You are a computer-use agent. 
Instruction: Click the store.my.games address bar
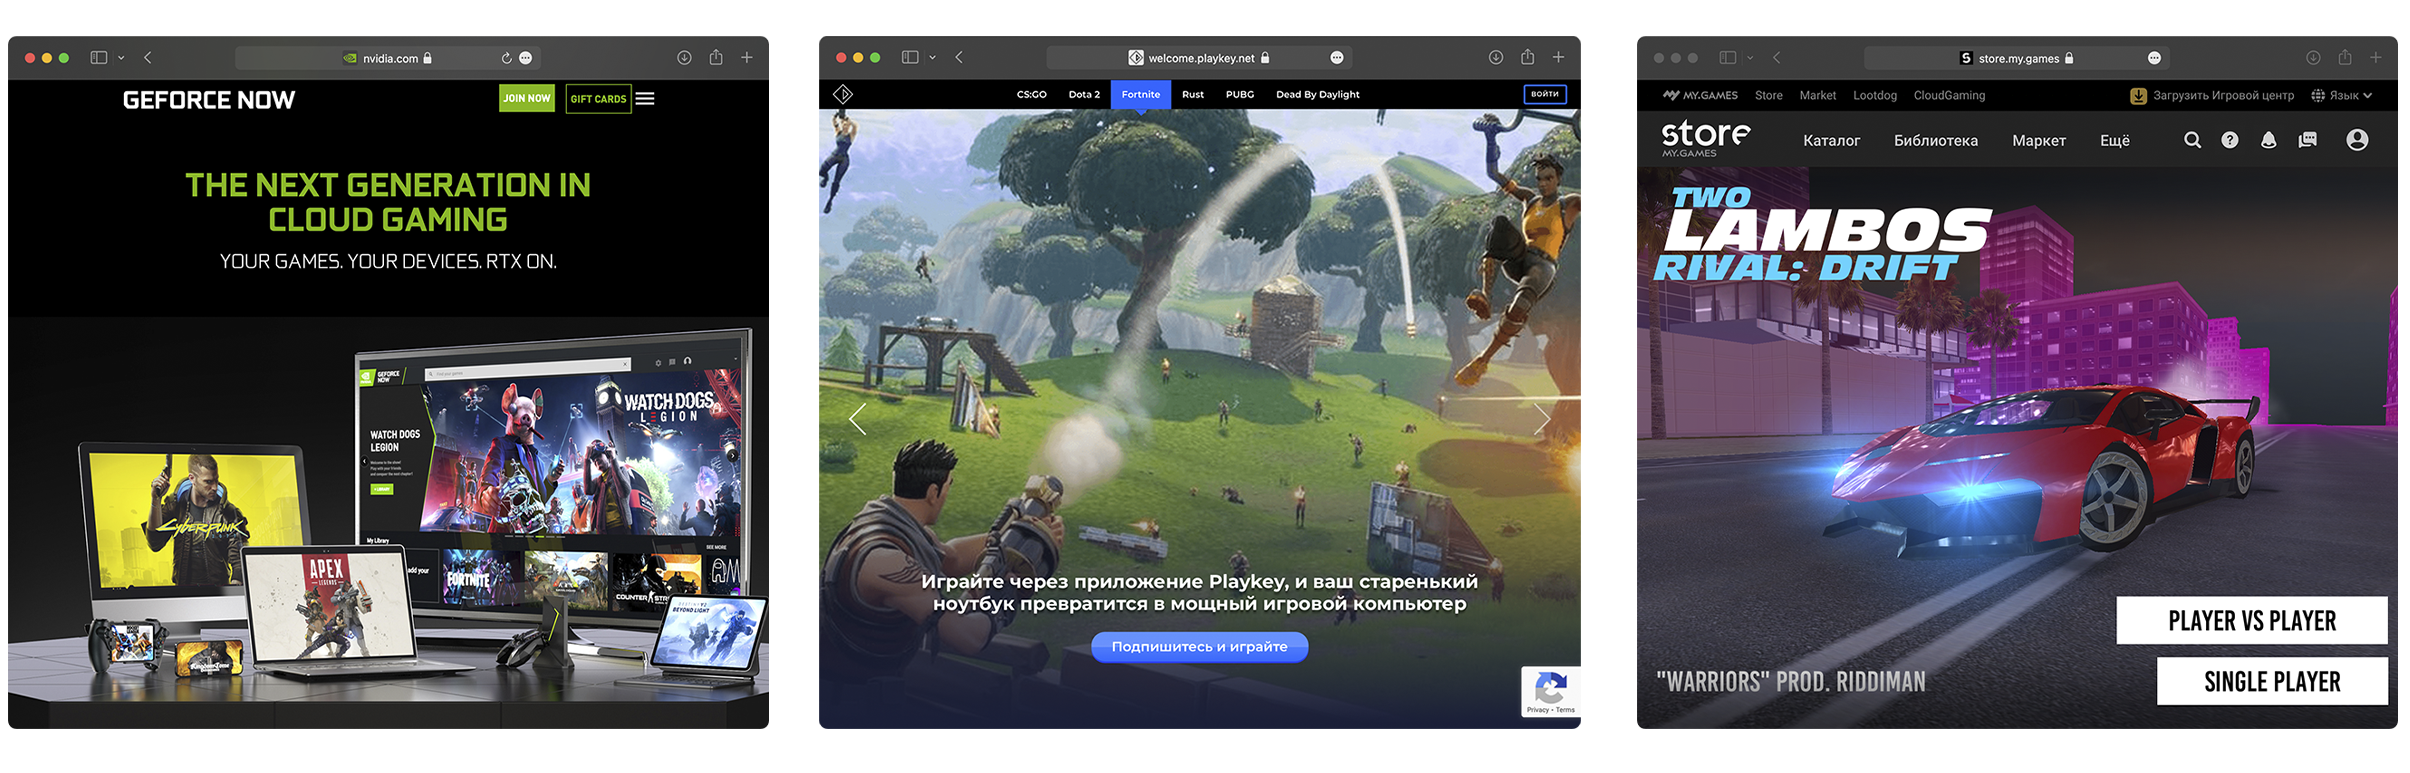[2017, 58]
